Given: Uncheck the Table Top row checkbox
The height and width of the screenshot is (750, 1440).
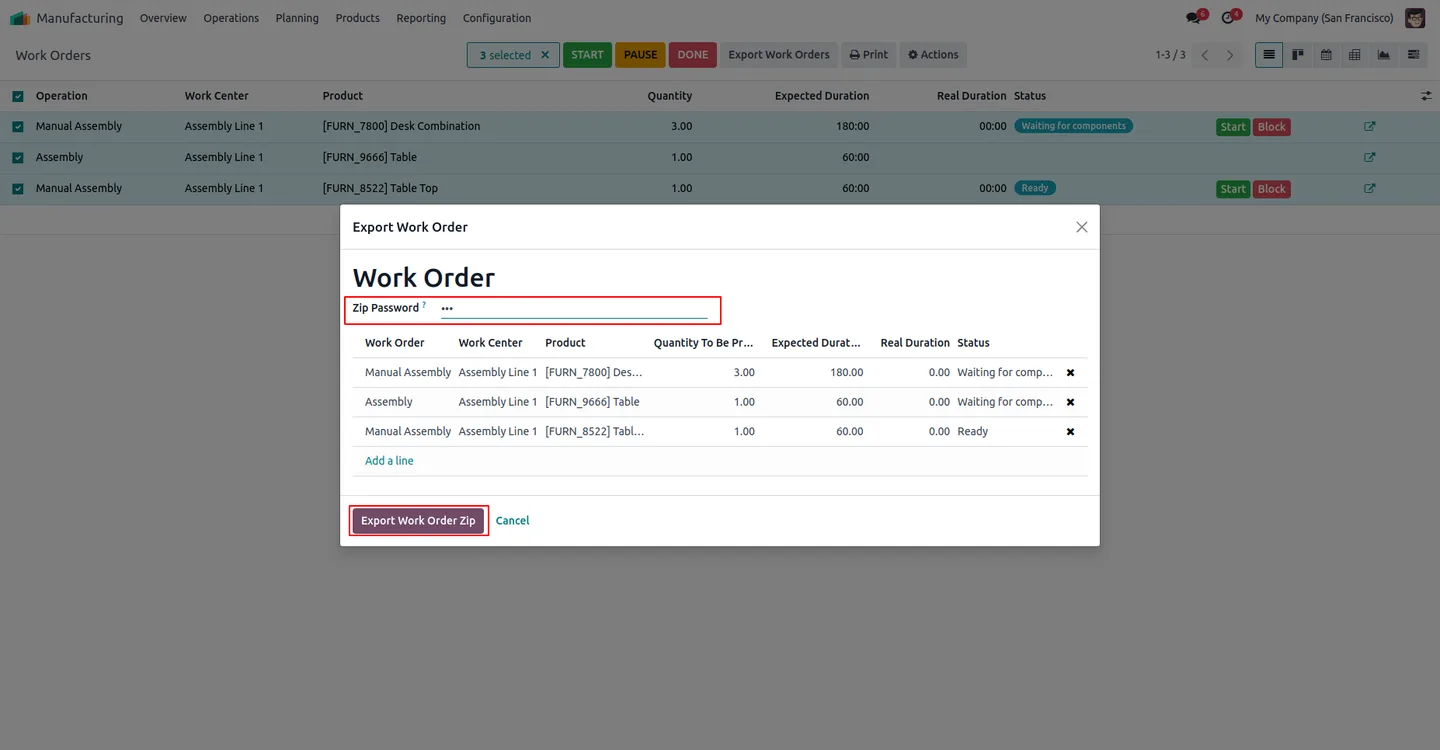Looking at the screenshot, I should 18,188.
